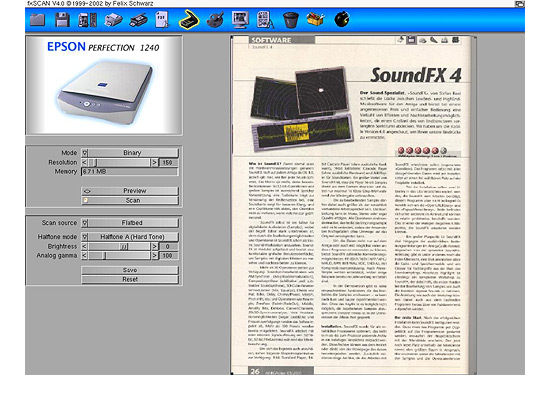This screenshot has height=395, width=550.
Task: Click the Brightness increase right arrow
Action: 154,246
